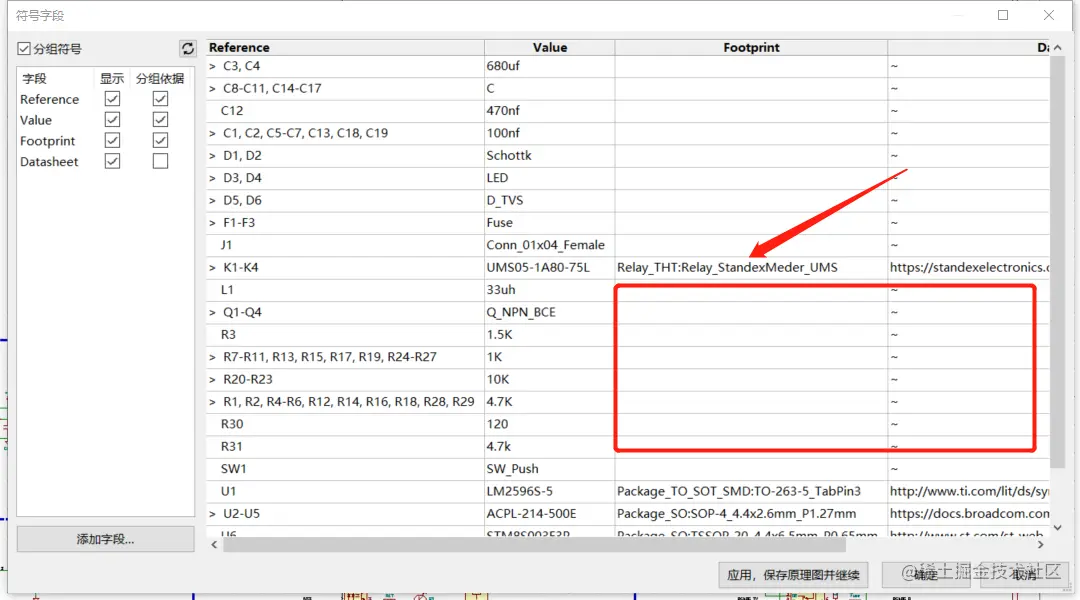Image resolution: width=1080 pixels, height=600 pixels.
Task: Toggle show checkbox for Footprint field
Action: pyautogui.click(x=112, y=141)
